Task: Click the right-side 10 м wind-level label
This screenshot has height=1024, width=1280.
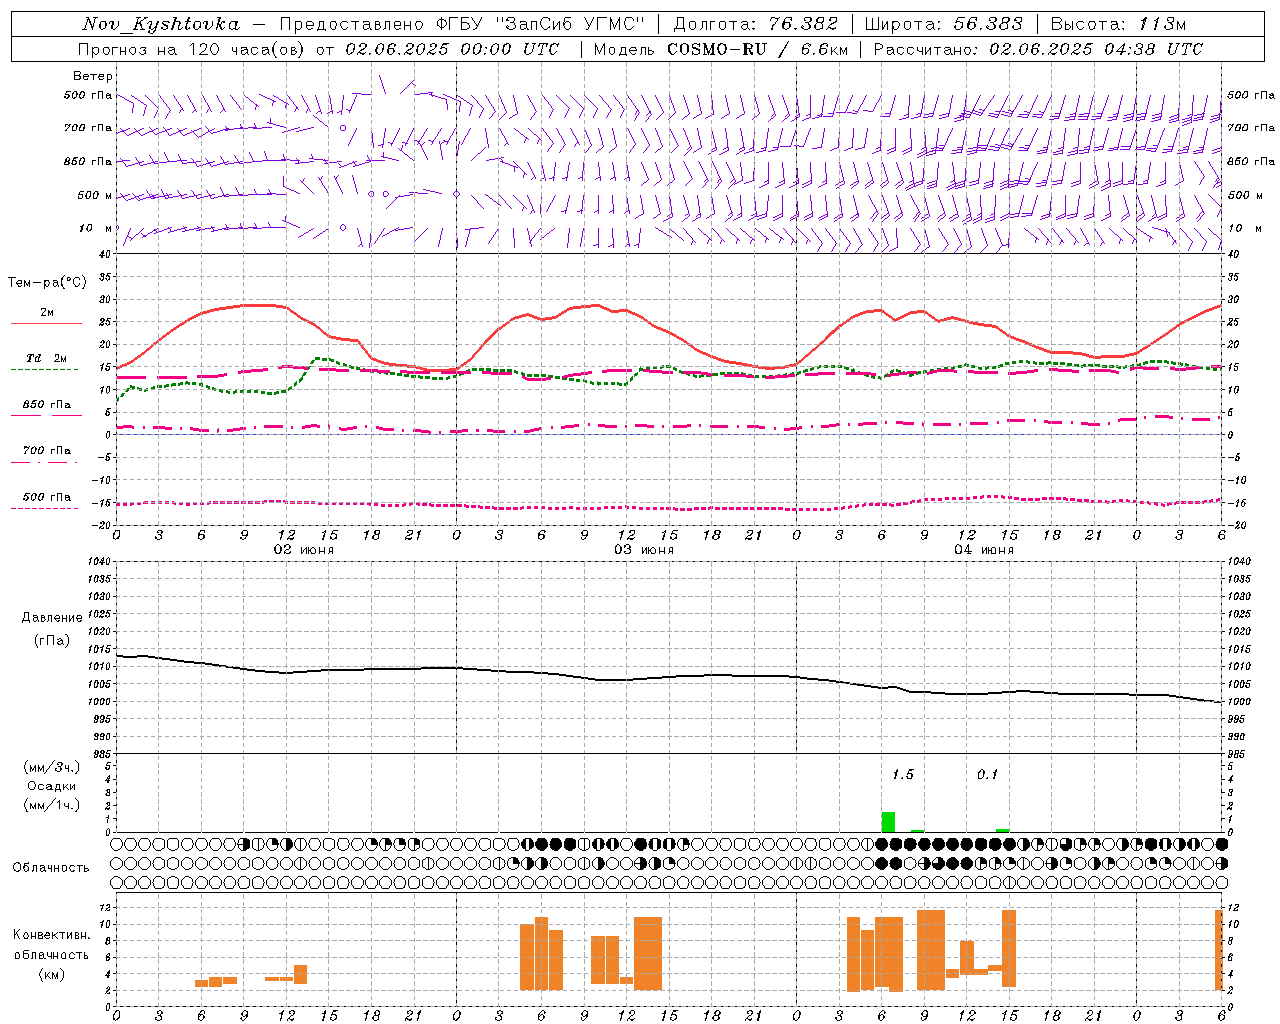Action: 1245,228
